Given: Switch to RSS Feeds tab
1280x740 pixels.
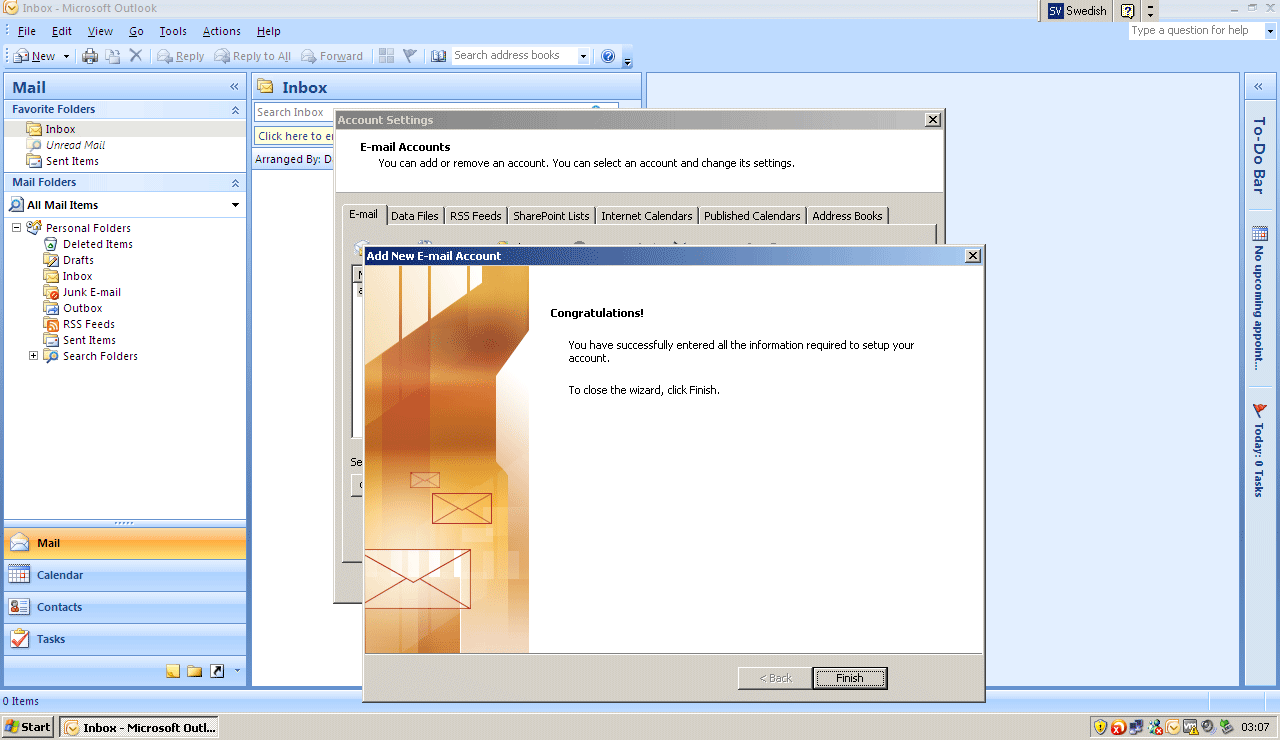Looking at the screenshot, I should [476, 216].
